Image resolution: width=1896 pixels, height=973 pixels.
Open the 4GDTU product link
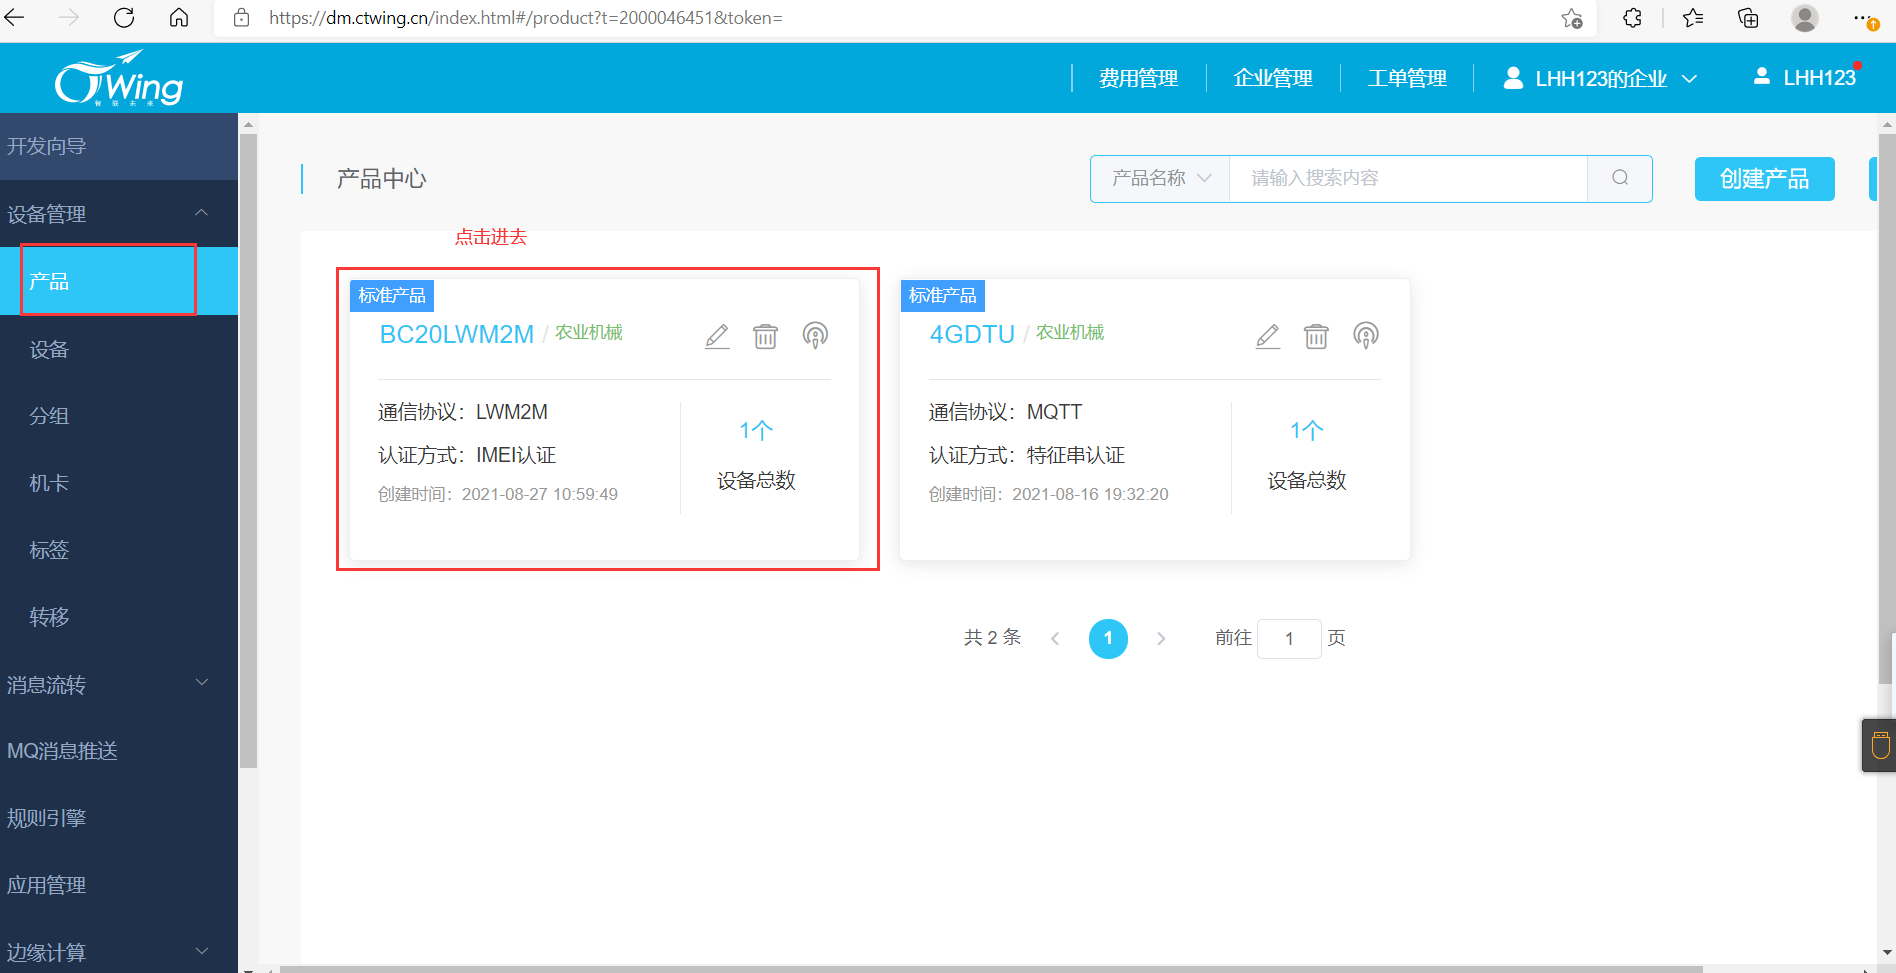tap(972, 334)
